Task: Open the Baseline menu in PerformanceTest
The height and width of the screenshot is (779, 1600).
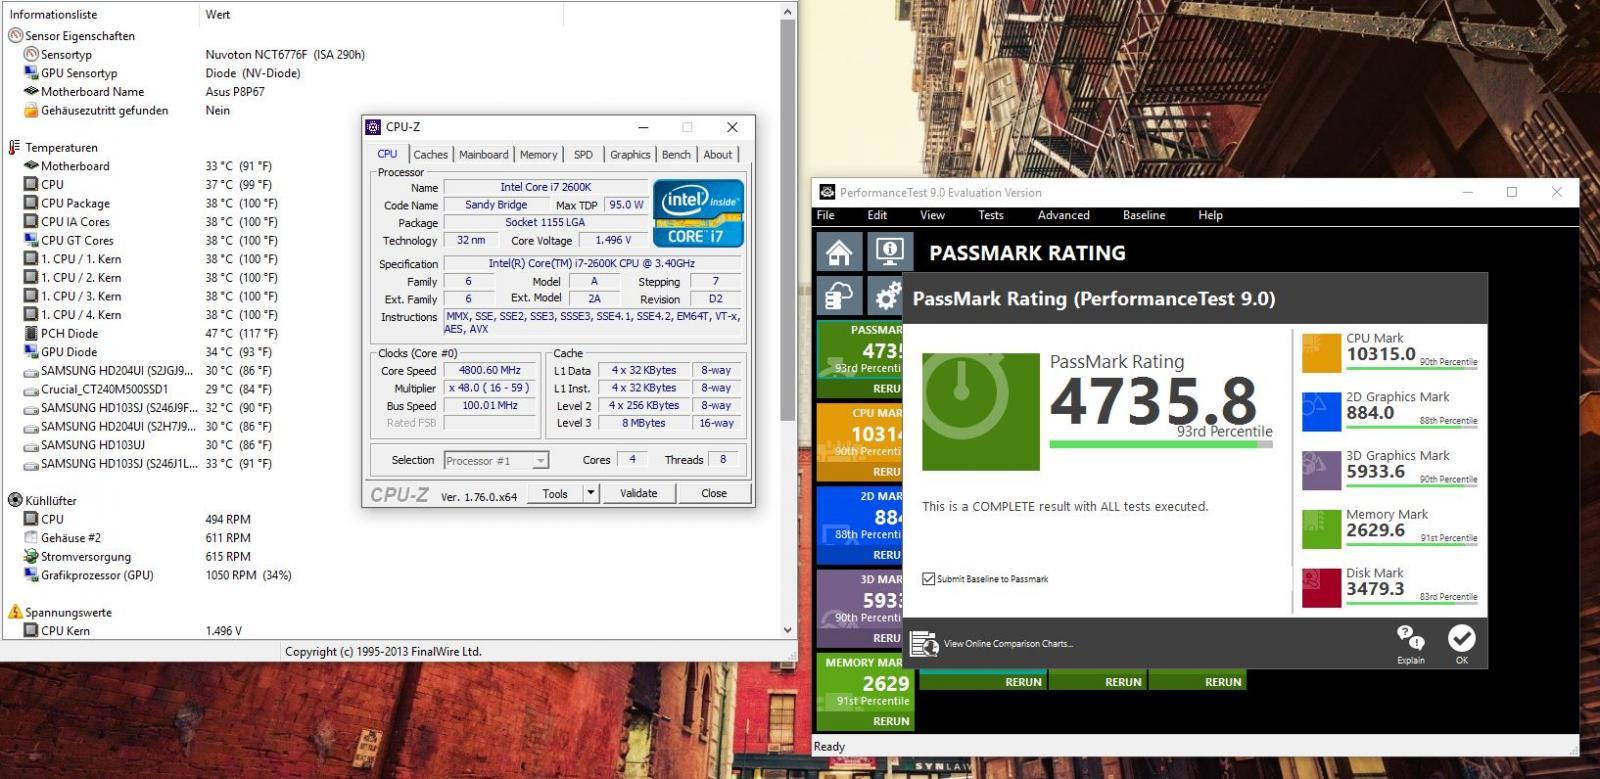Action: point(1144,215)
